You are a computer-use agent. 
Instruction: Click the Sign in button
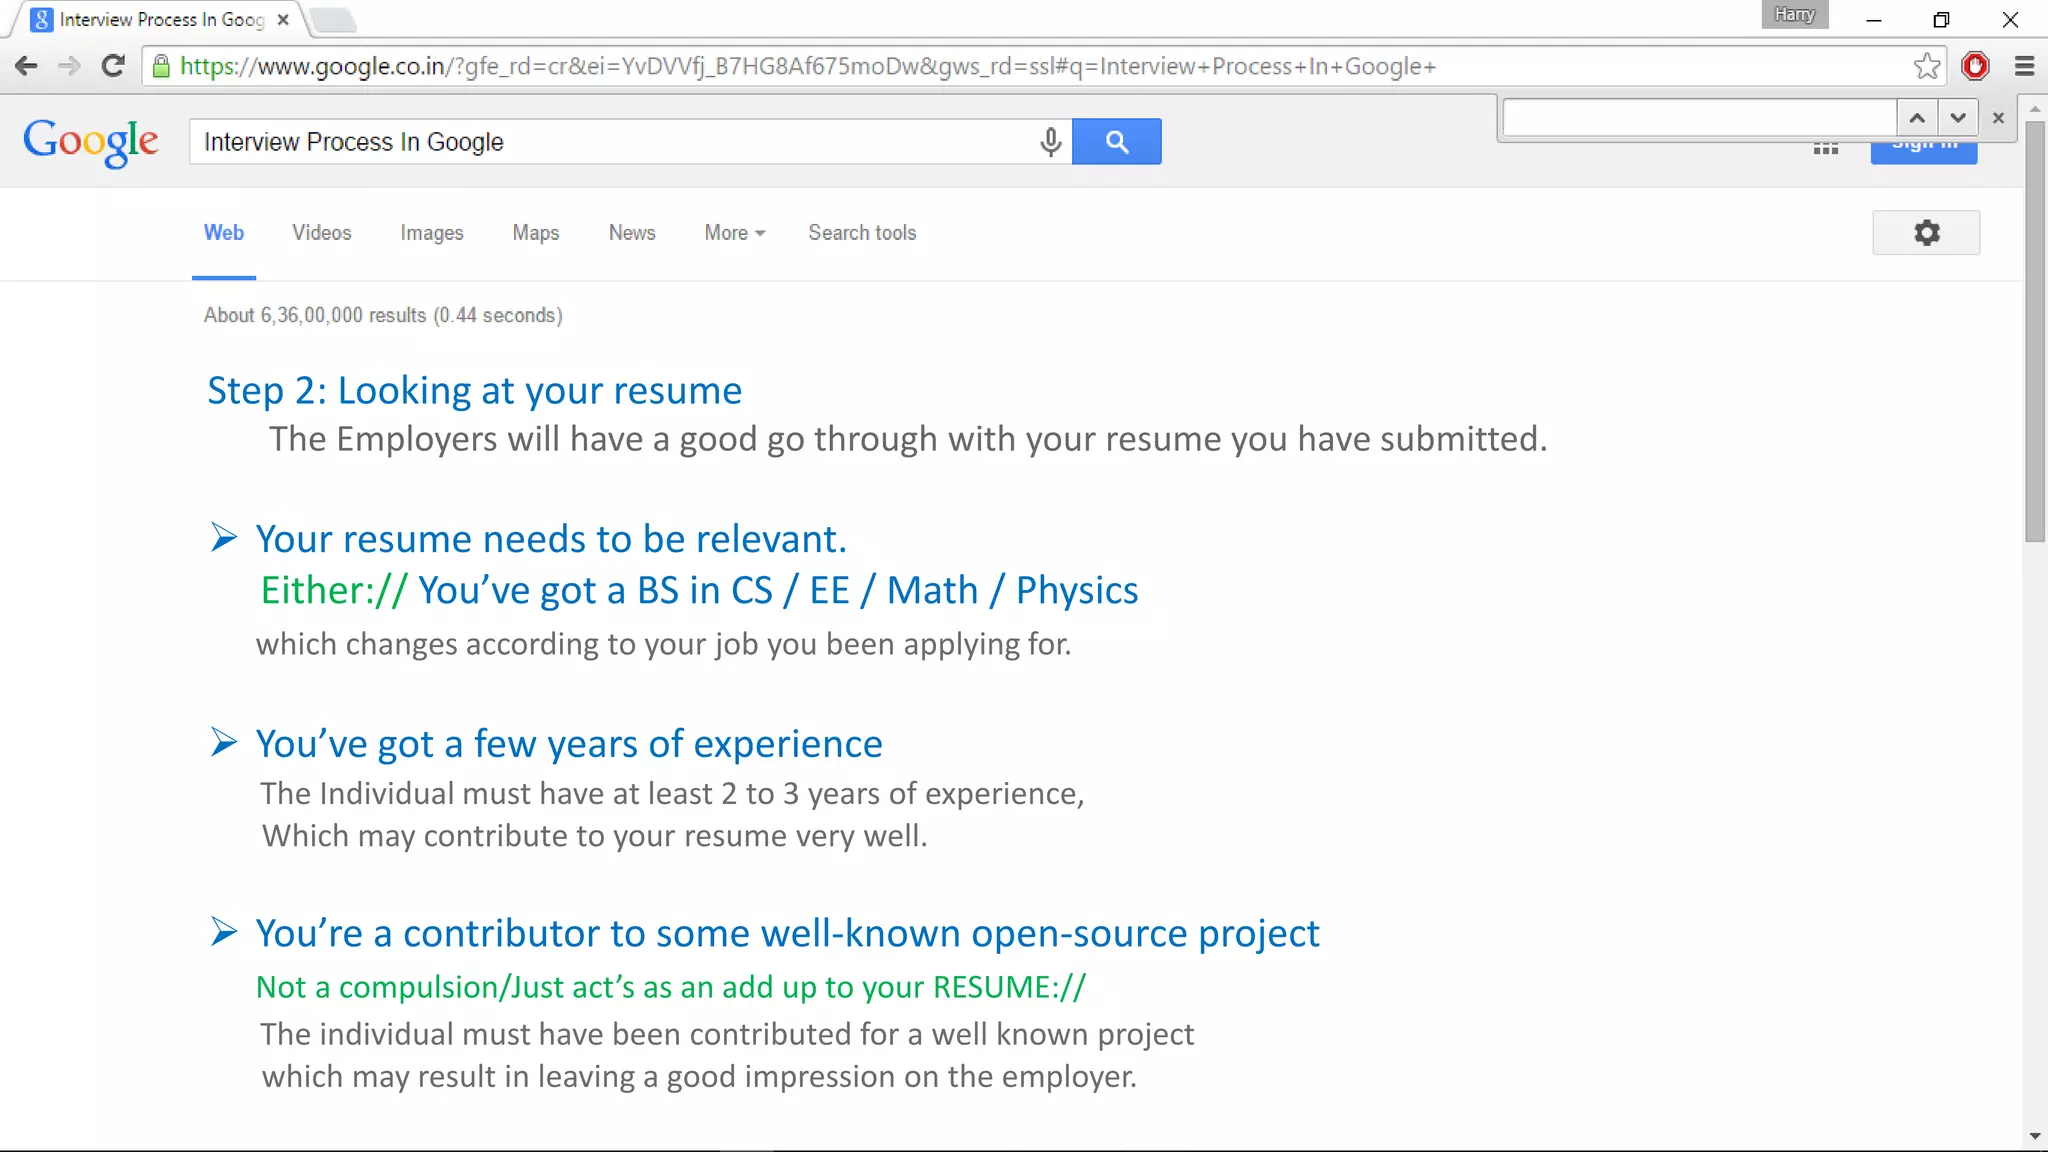[x=1924, y=152]
